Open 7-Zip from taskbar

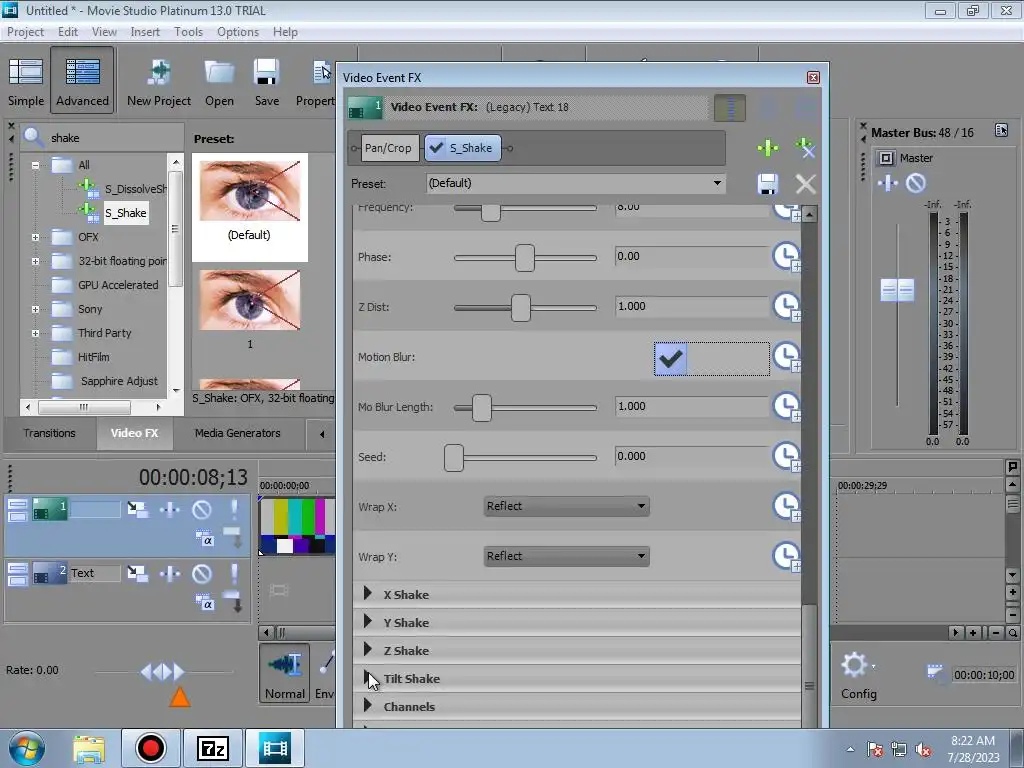point(213,748)
